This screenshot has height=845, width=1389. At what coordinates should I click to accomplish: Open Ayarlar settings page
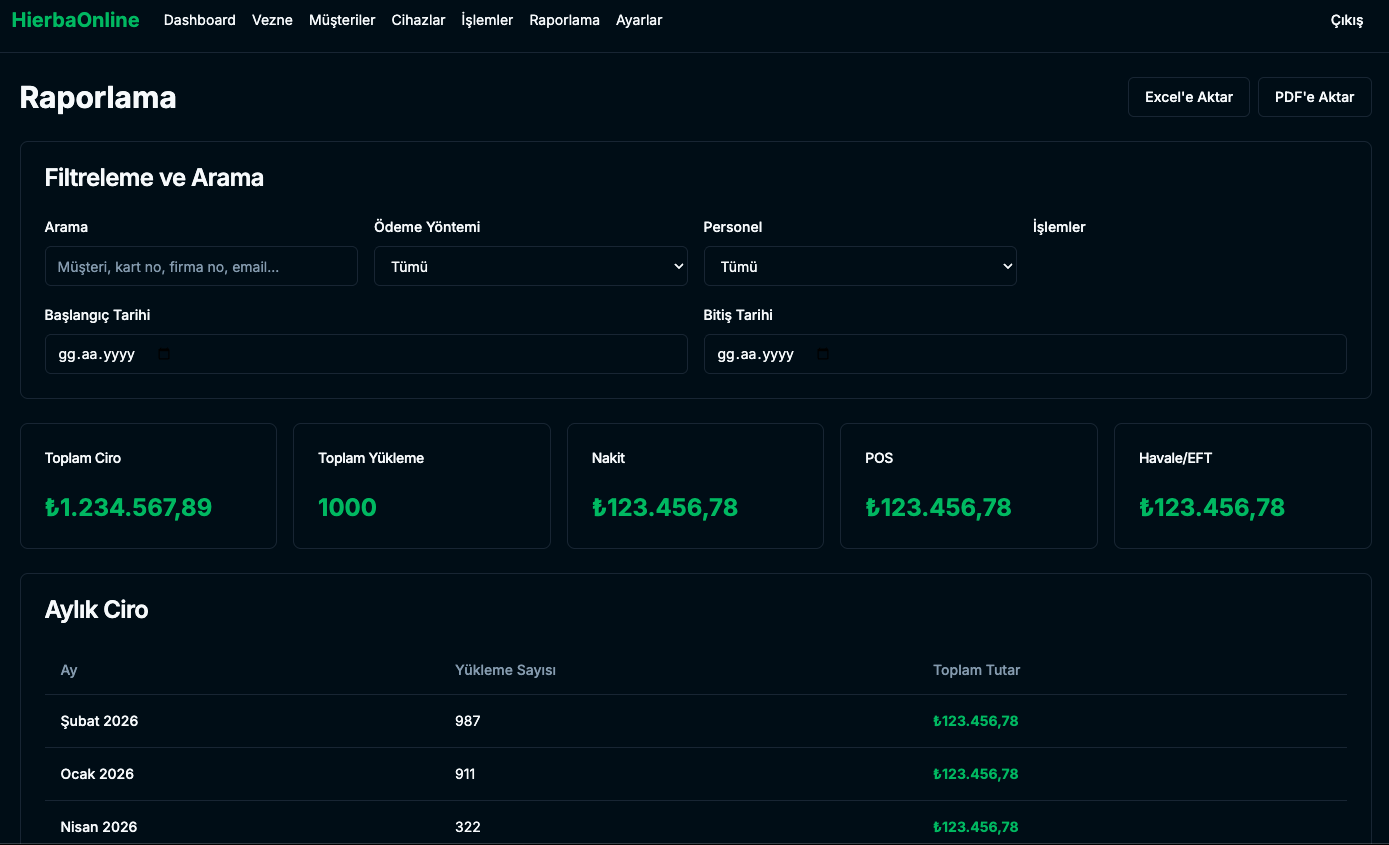click(639, 20)
